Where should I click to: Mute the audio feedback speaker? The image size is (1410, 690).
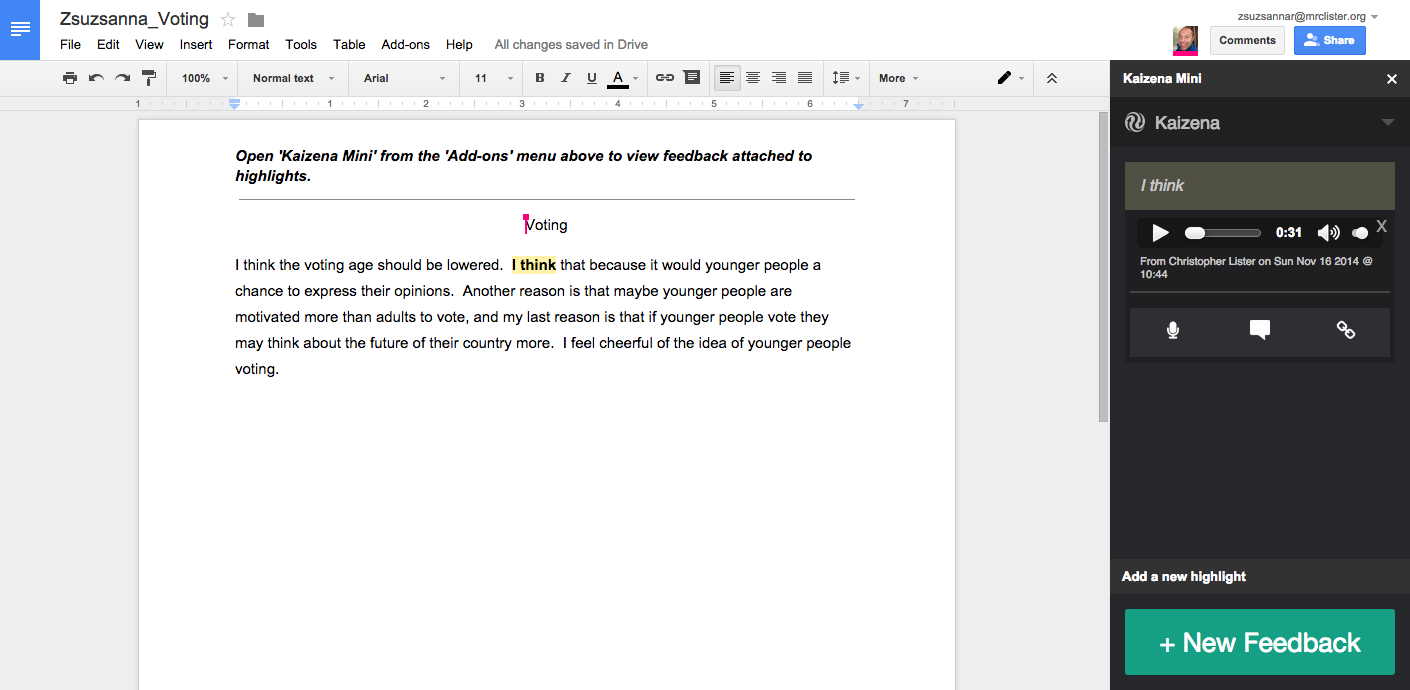click(x=1328, y=233)
